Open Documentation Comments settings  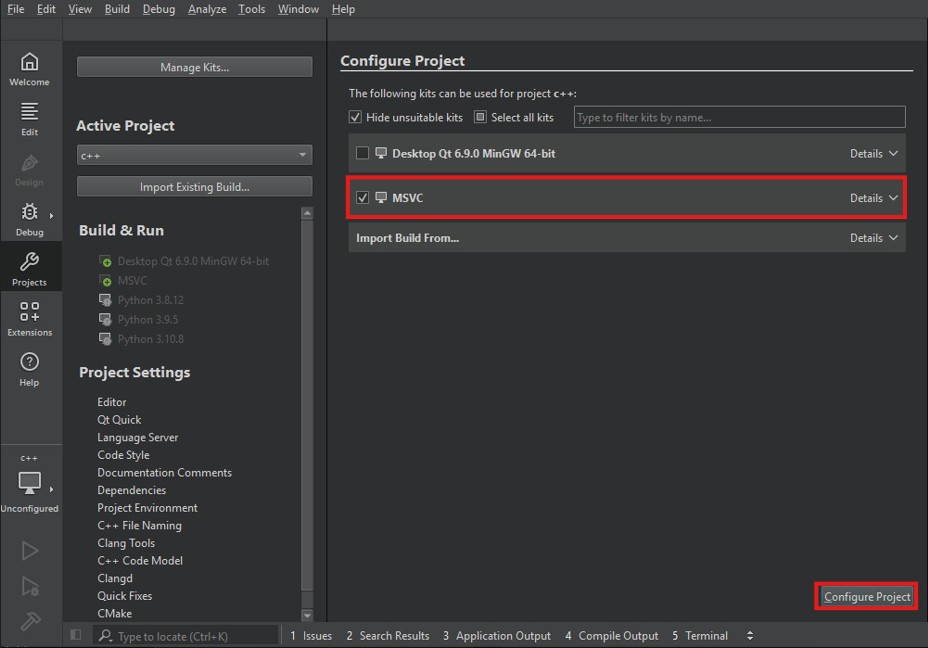[165, 472]
